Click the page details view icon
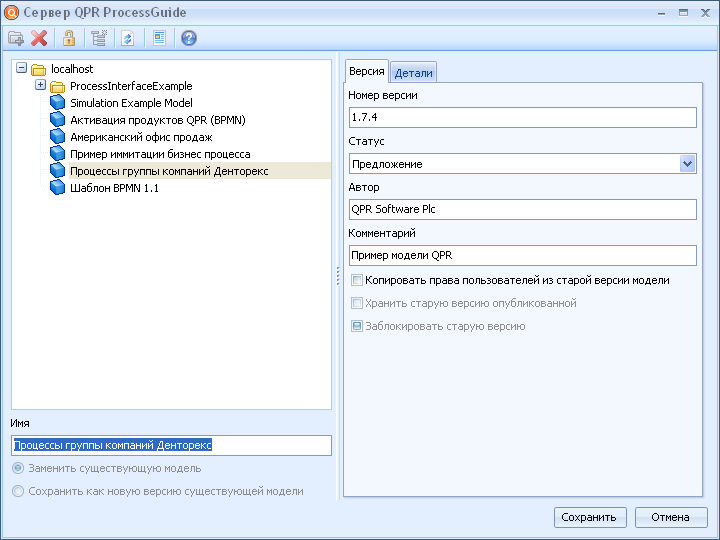This screenshot has width=720, height=540. (x=159, y=38)
